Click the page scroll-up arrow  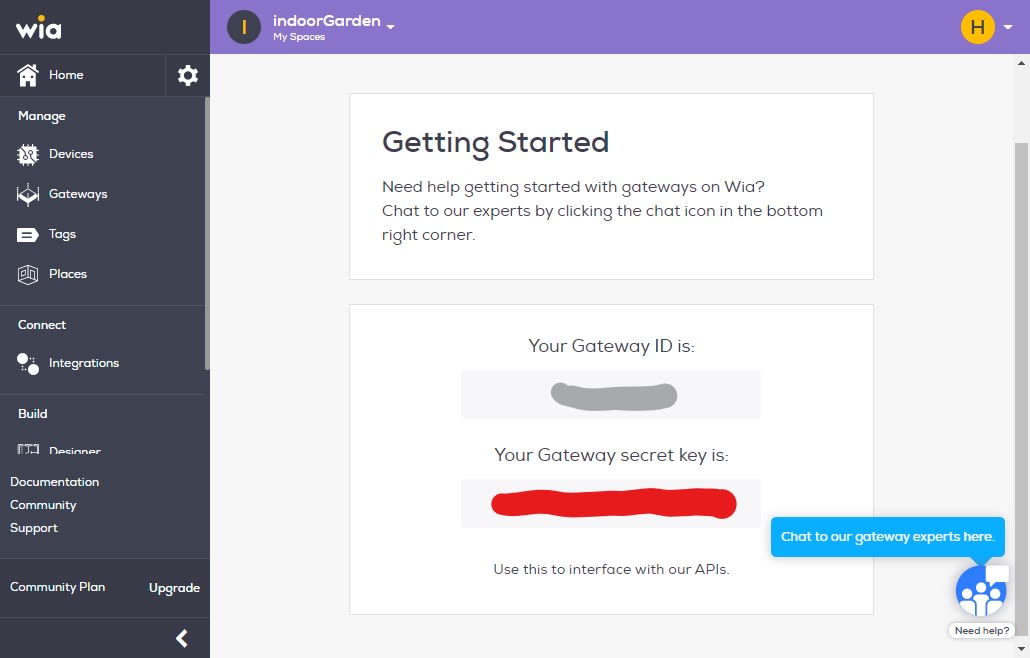pos(1021,63)
